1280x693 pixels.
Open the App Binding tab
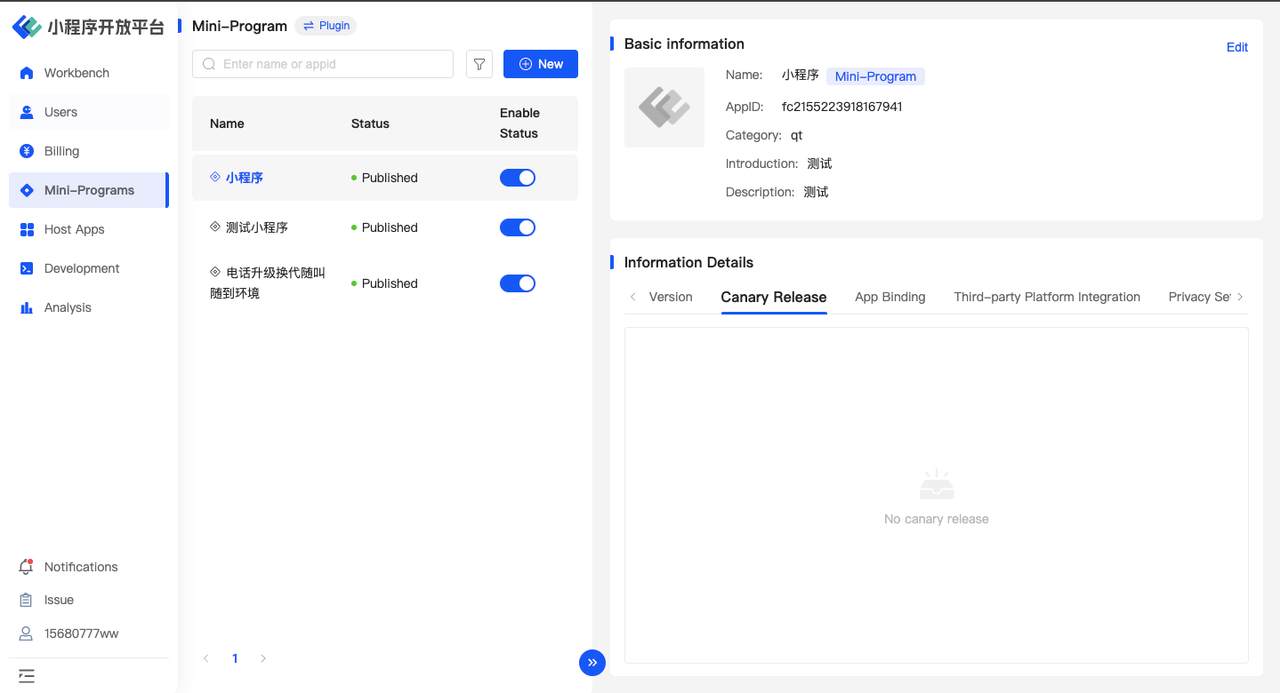coord(890,297)
